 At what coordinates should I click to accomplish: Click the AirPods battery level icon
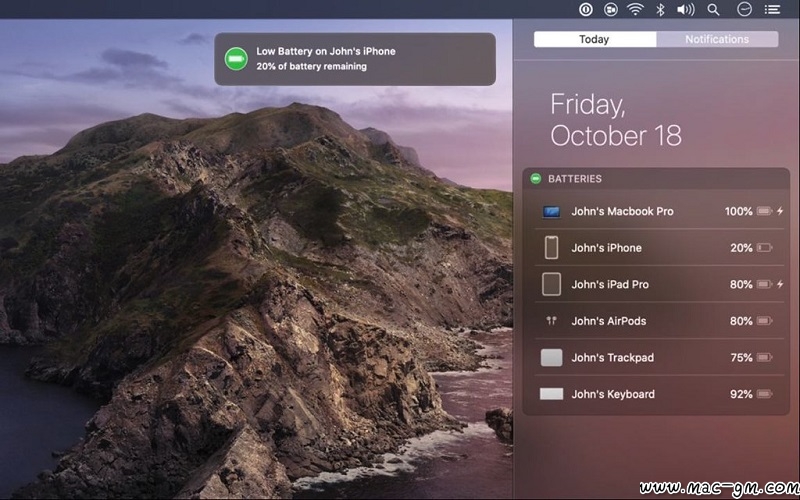click(x=764, y=321)
